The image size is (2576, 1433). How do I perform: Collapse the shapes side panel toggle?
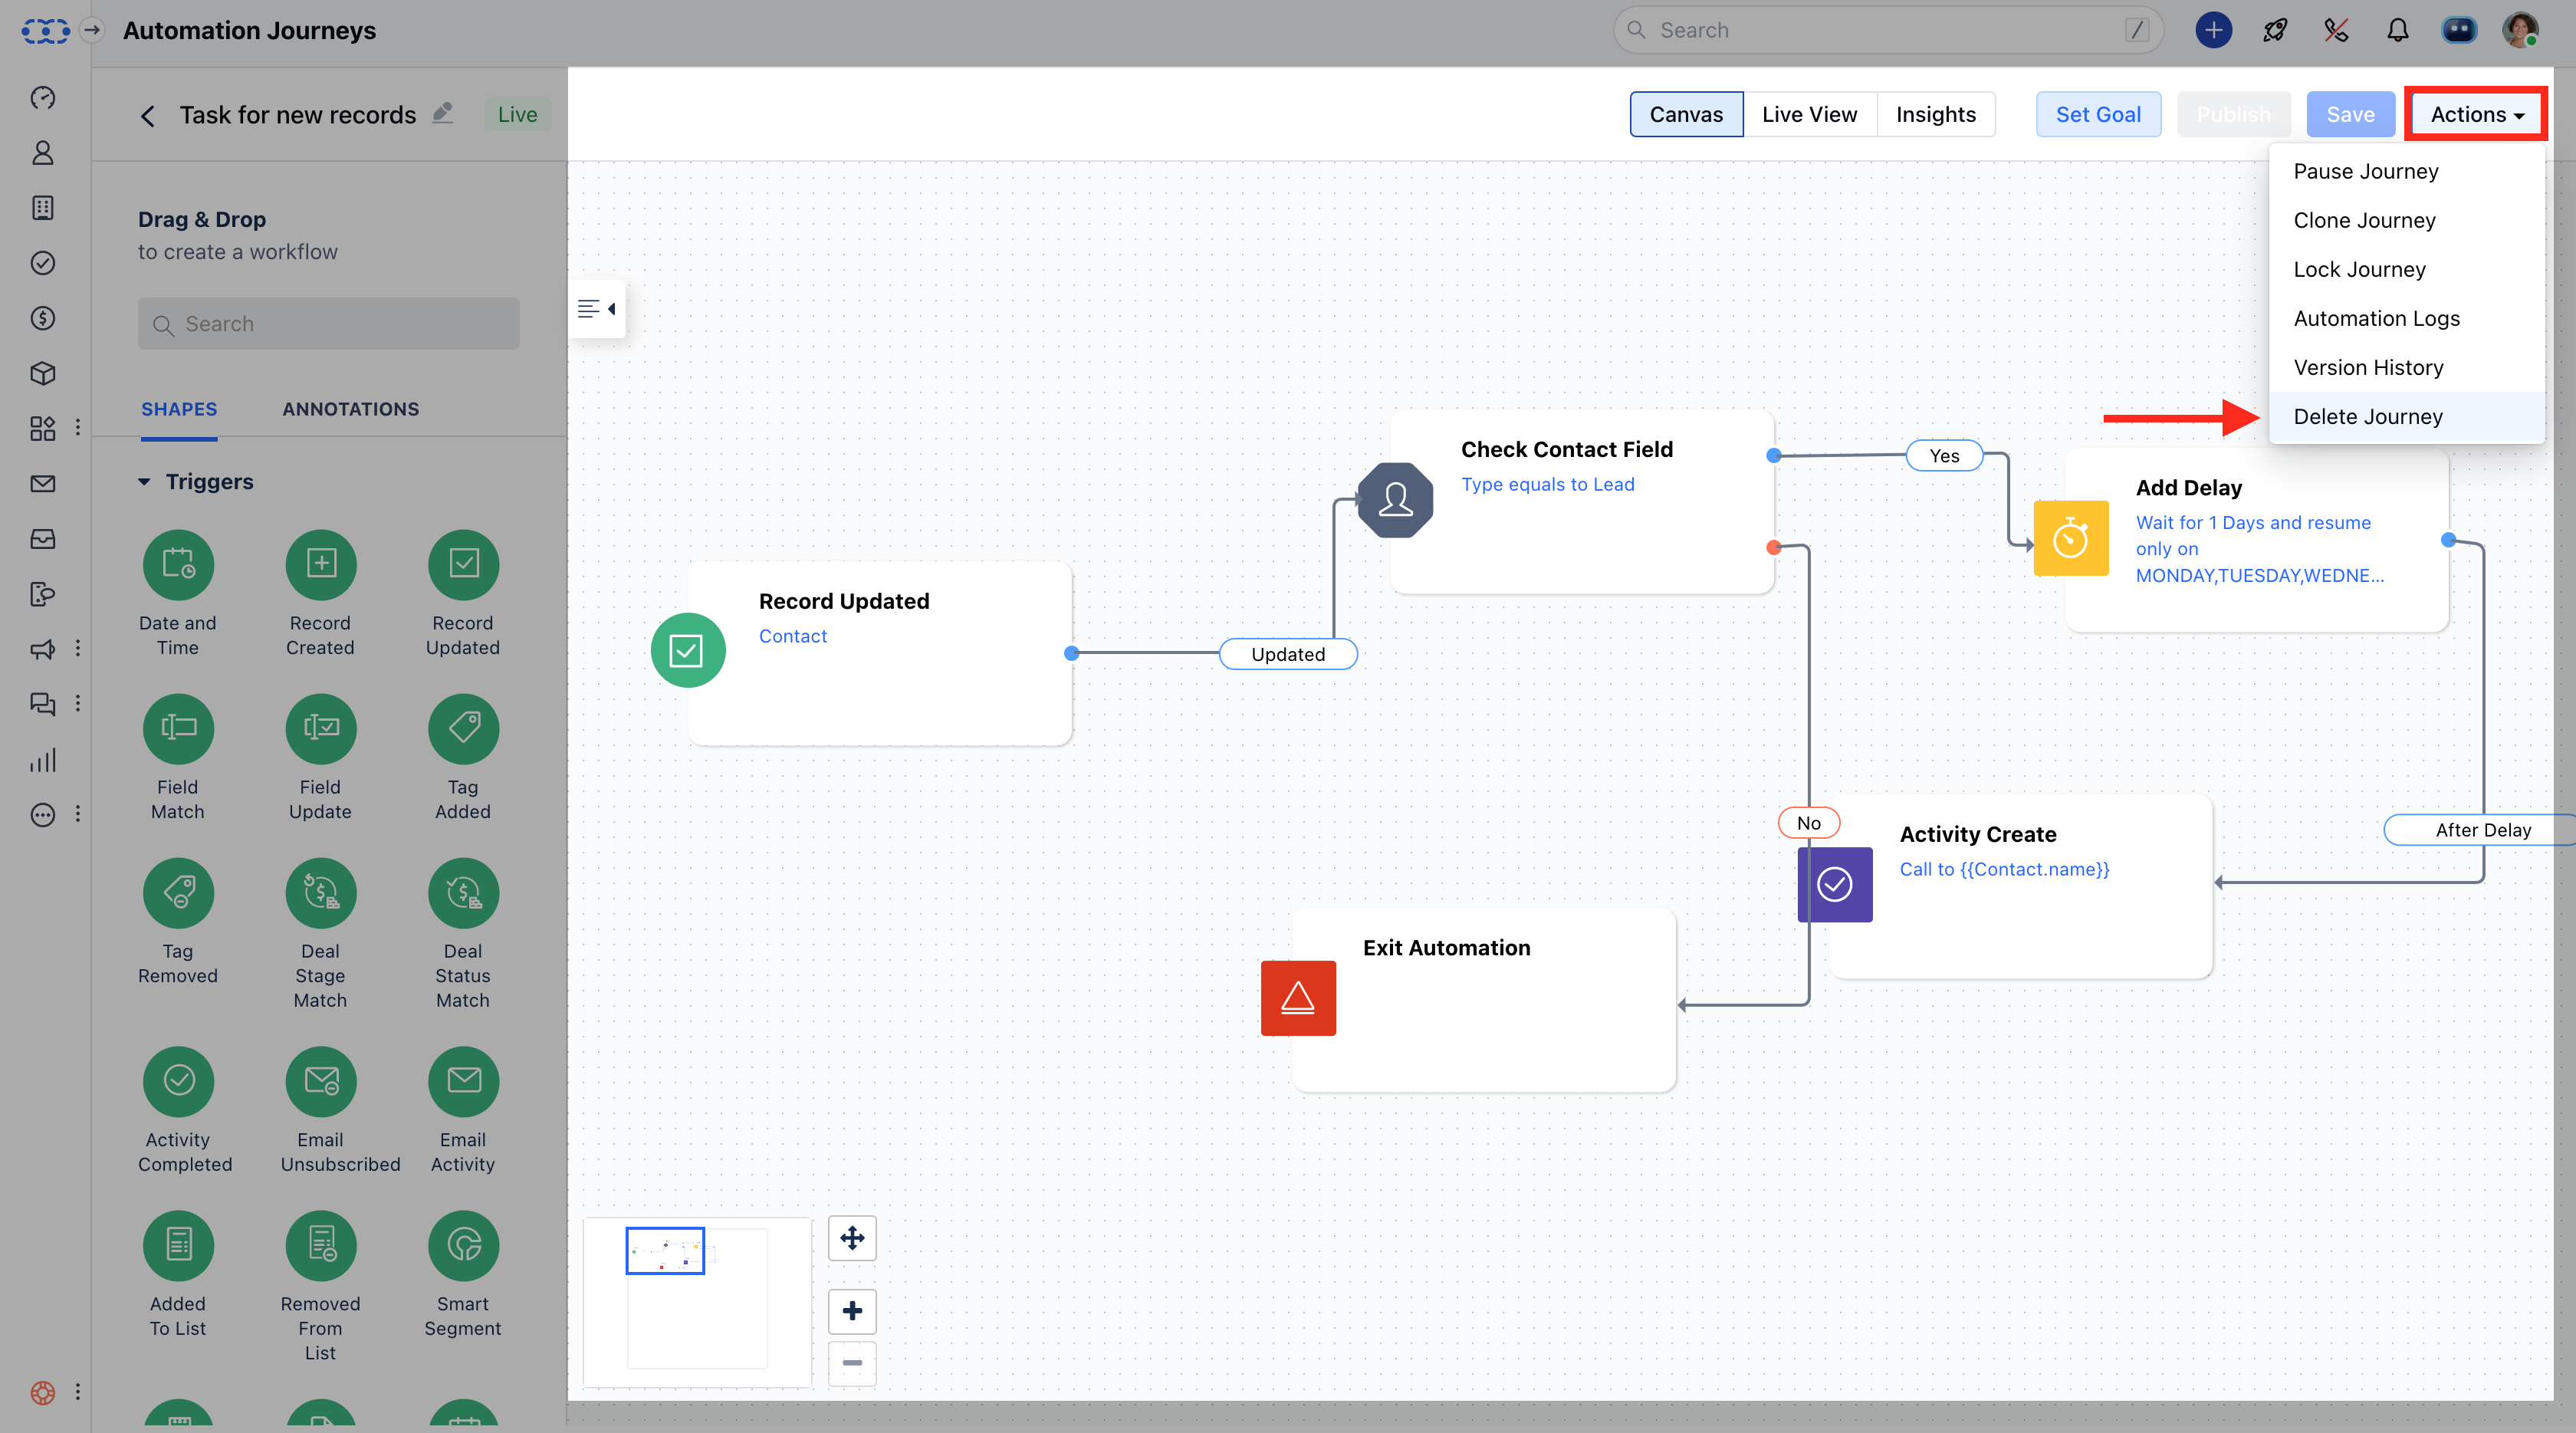[x=597, y=309]
